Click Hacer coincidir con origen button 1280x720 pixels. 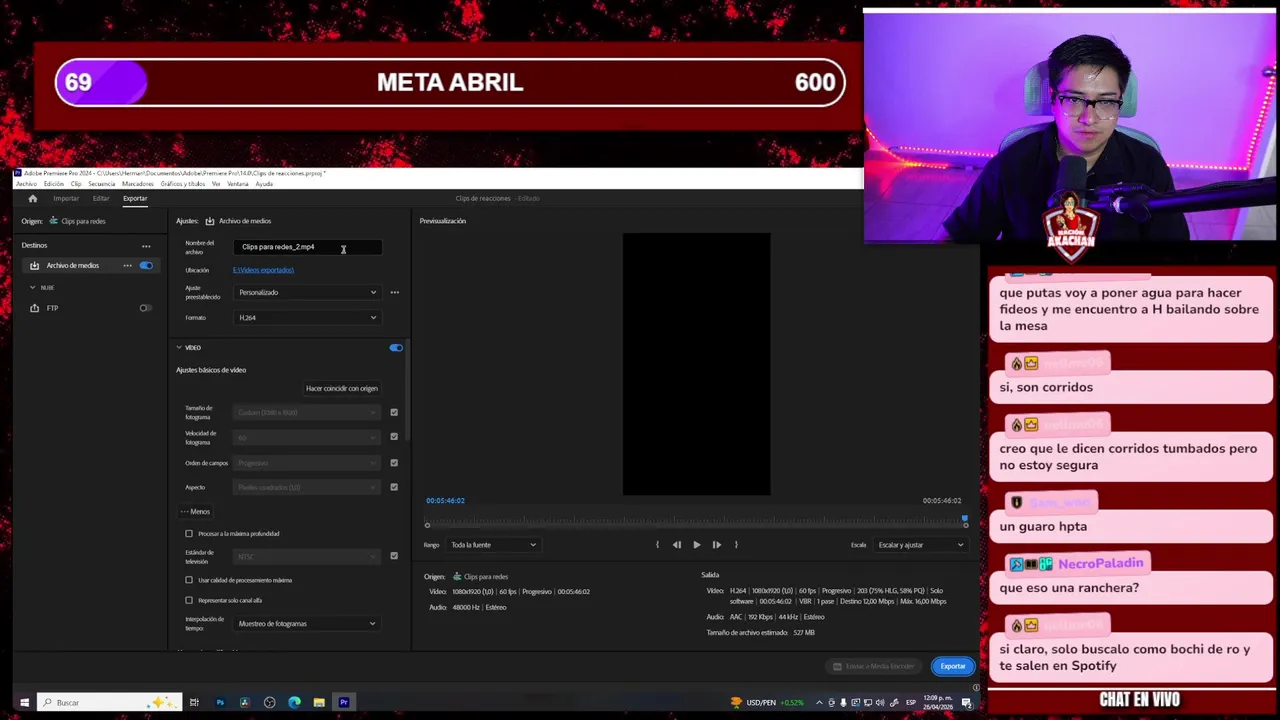342,388
